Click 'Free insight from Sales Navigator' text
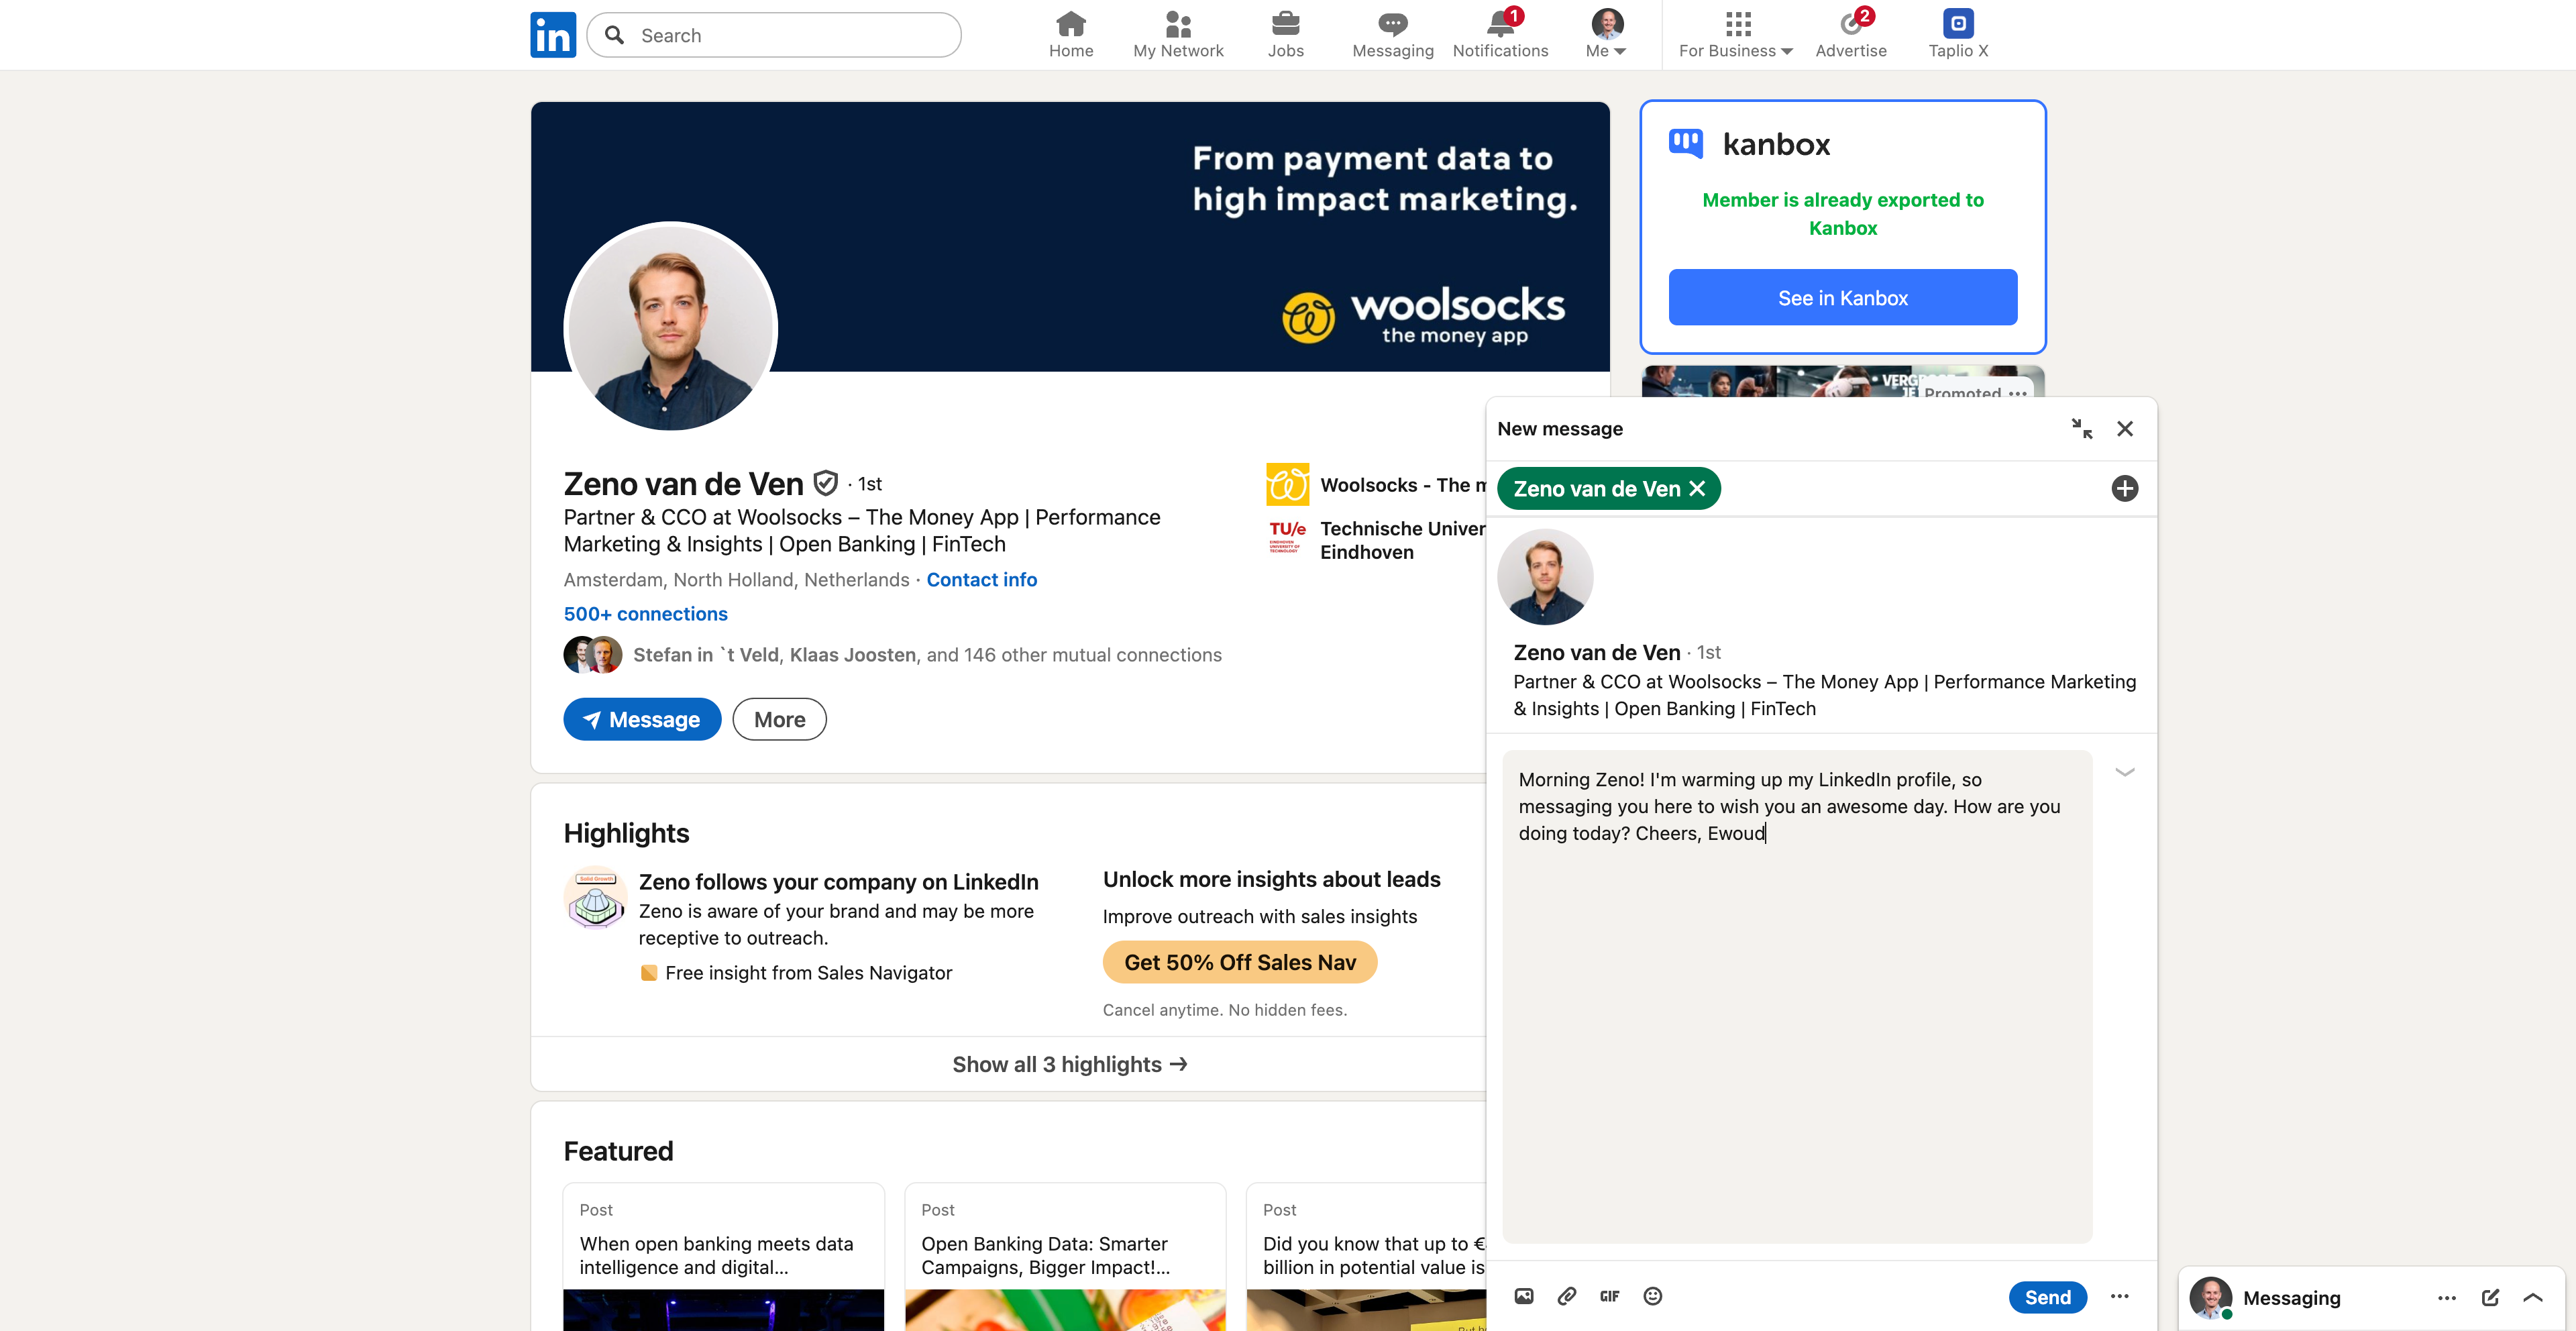This screenshot has height=1331, width=2576. click(x=808, y=973)
